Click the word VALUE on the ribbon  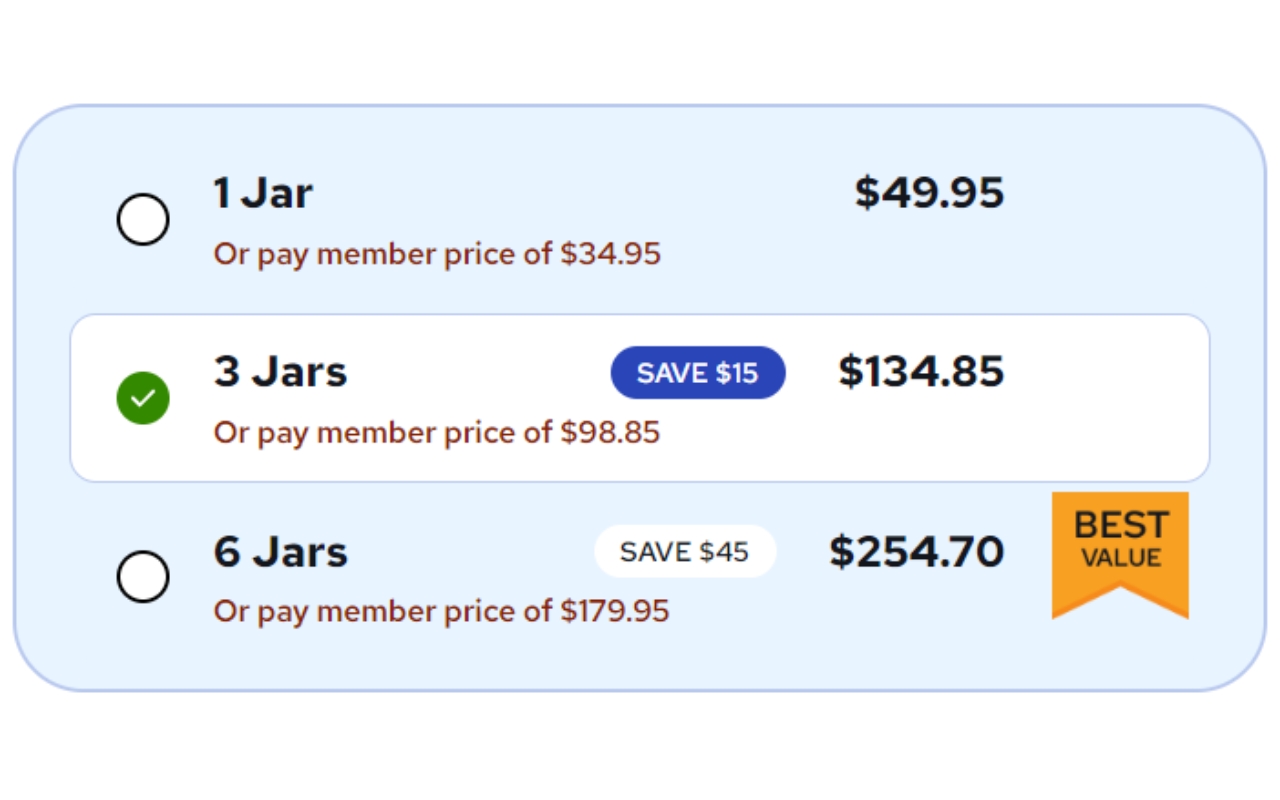point(1121,558)
